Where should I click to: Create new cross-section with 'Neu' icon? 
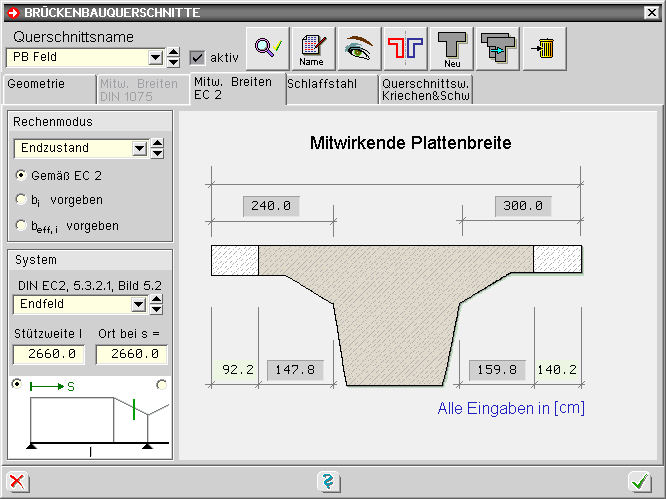[452, 47]
